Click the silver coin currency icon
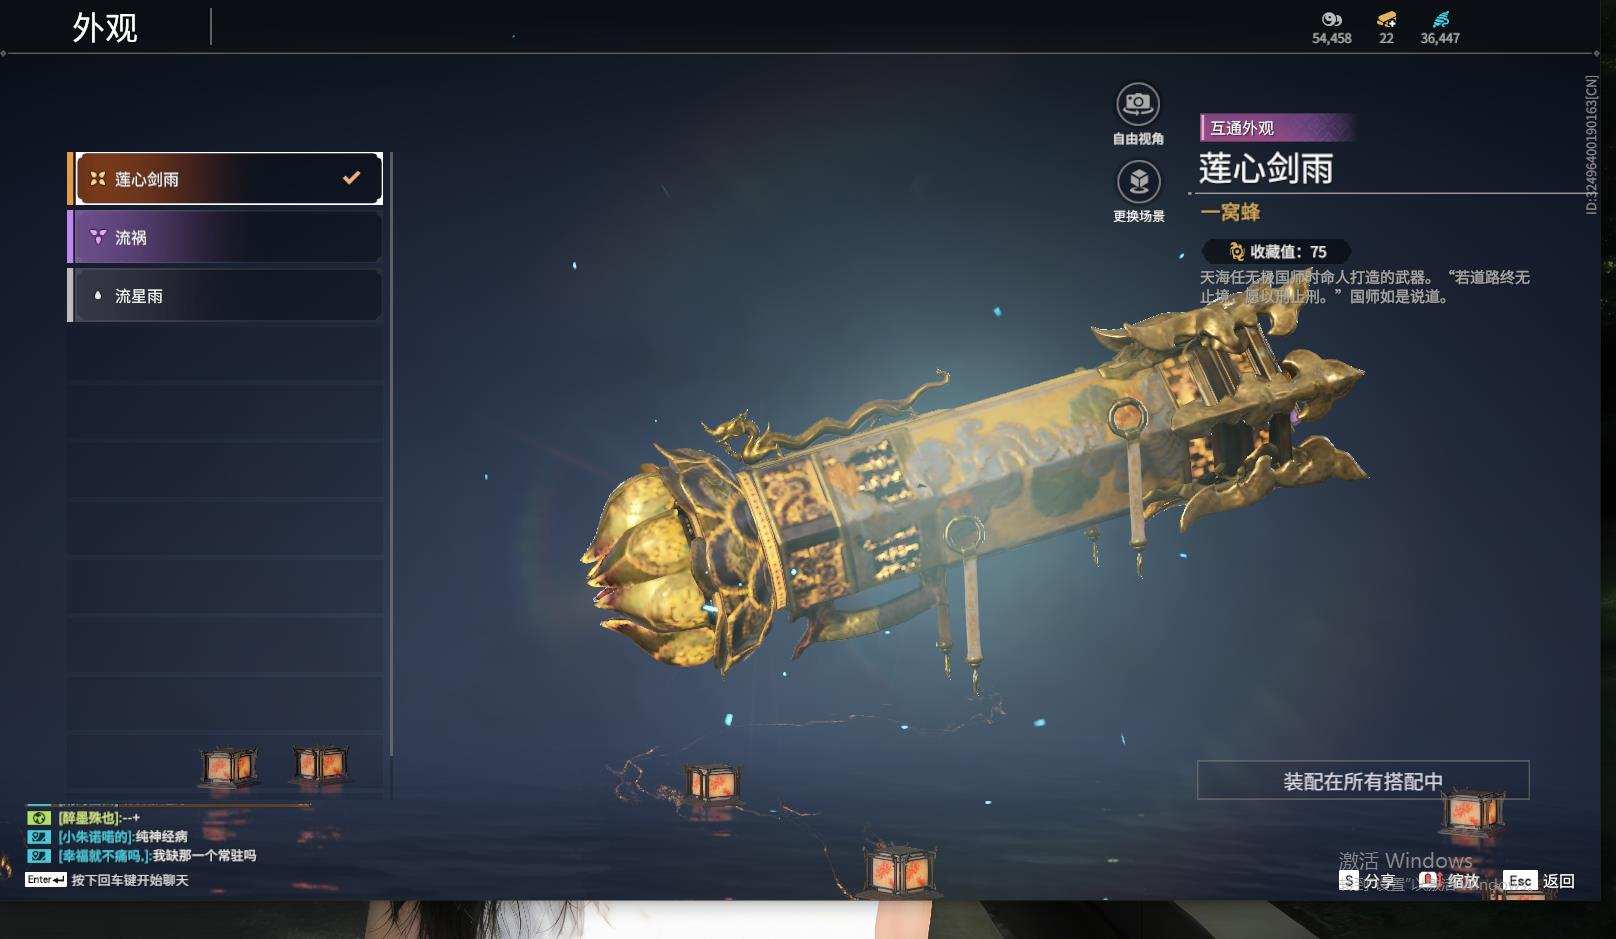Screen dimensions: 1616x939 (1331, 20)
